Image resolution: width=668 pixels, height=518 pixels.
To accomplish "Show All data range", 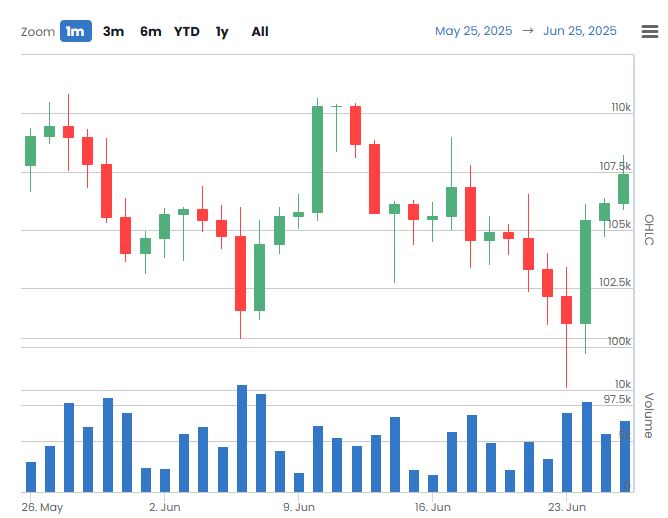I will [x=260, y=31].
